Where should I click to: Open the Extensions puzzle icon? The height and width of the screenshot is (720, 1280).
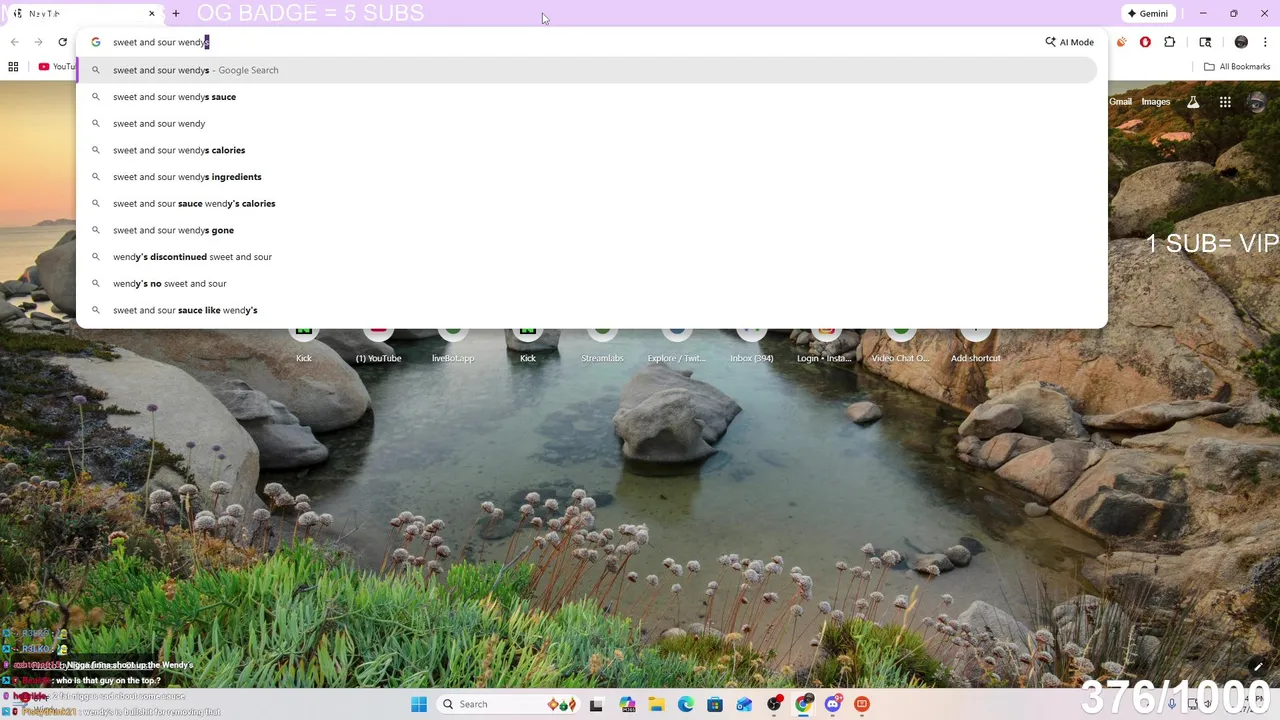click(1170, 42)
